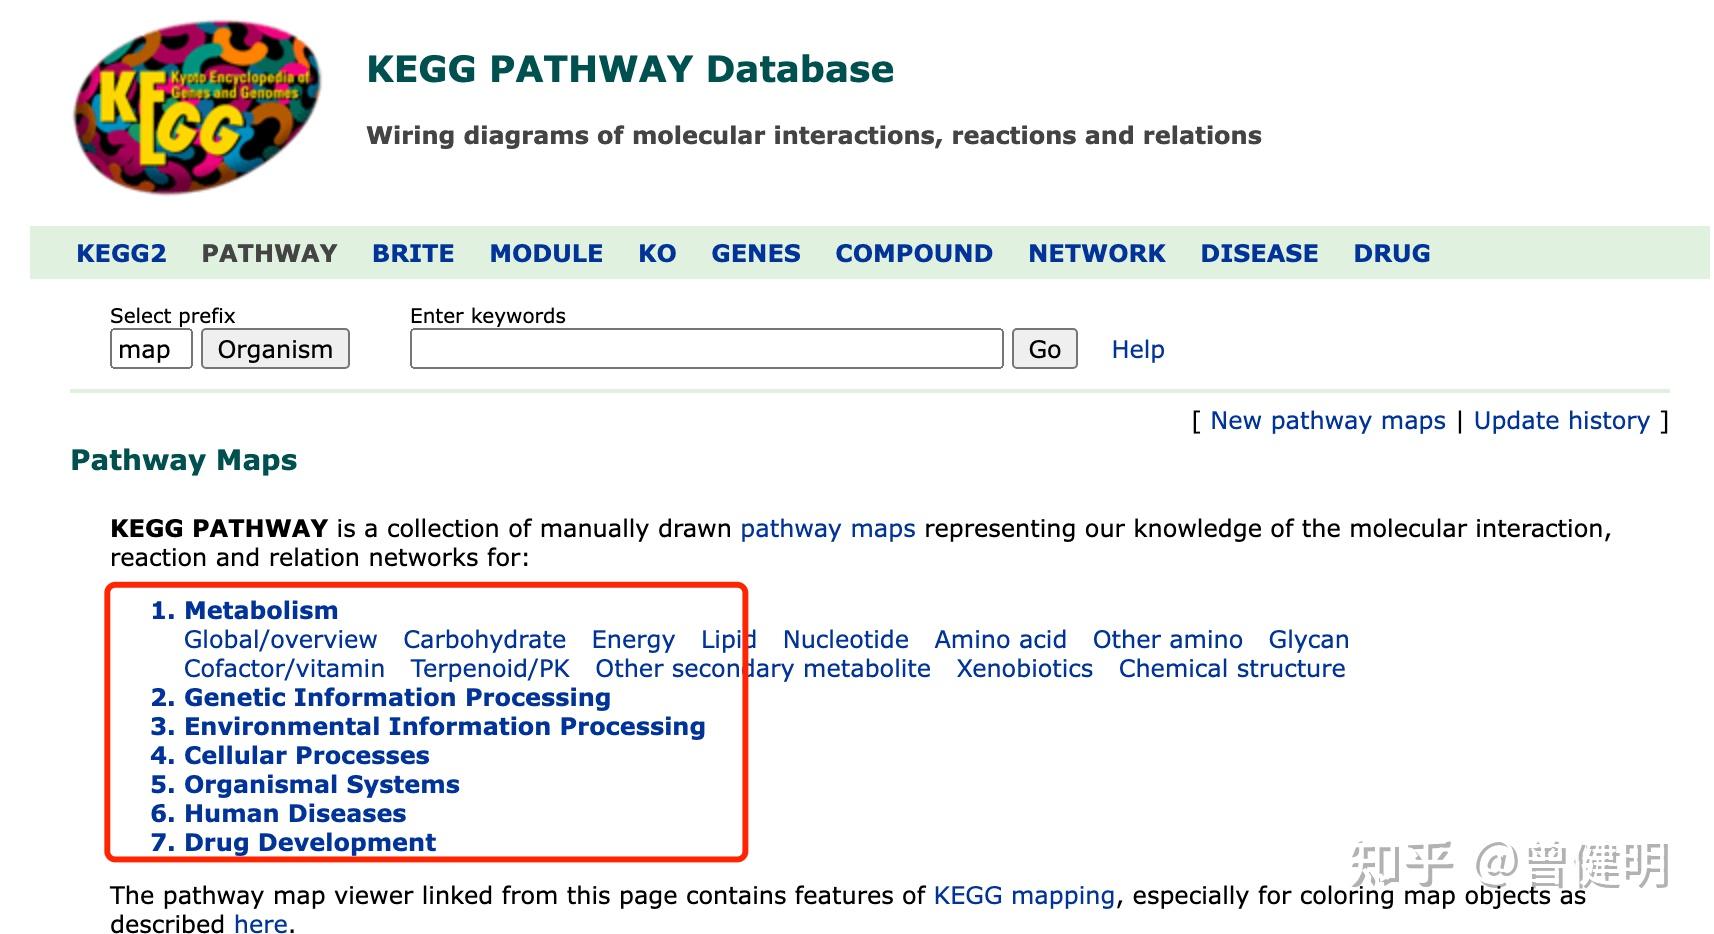Screen dimensions: 1714x934
Task: Go to the MODULE database tab
Action: click(546, 254)
